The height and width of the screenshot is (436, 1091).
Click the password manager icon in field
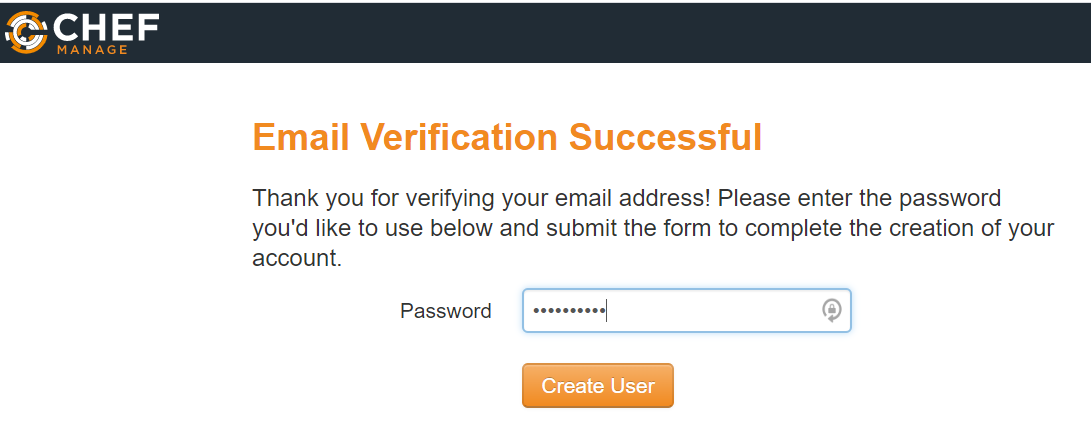click(x=831, y=310)
